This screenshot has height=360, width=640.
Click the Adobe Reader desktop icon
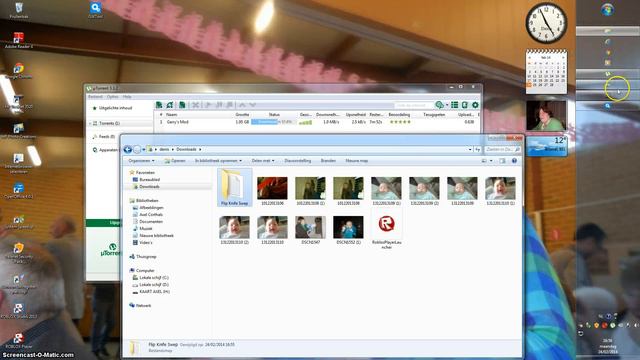tap(18, 40)
